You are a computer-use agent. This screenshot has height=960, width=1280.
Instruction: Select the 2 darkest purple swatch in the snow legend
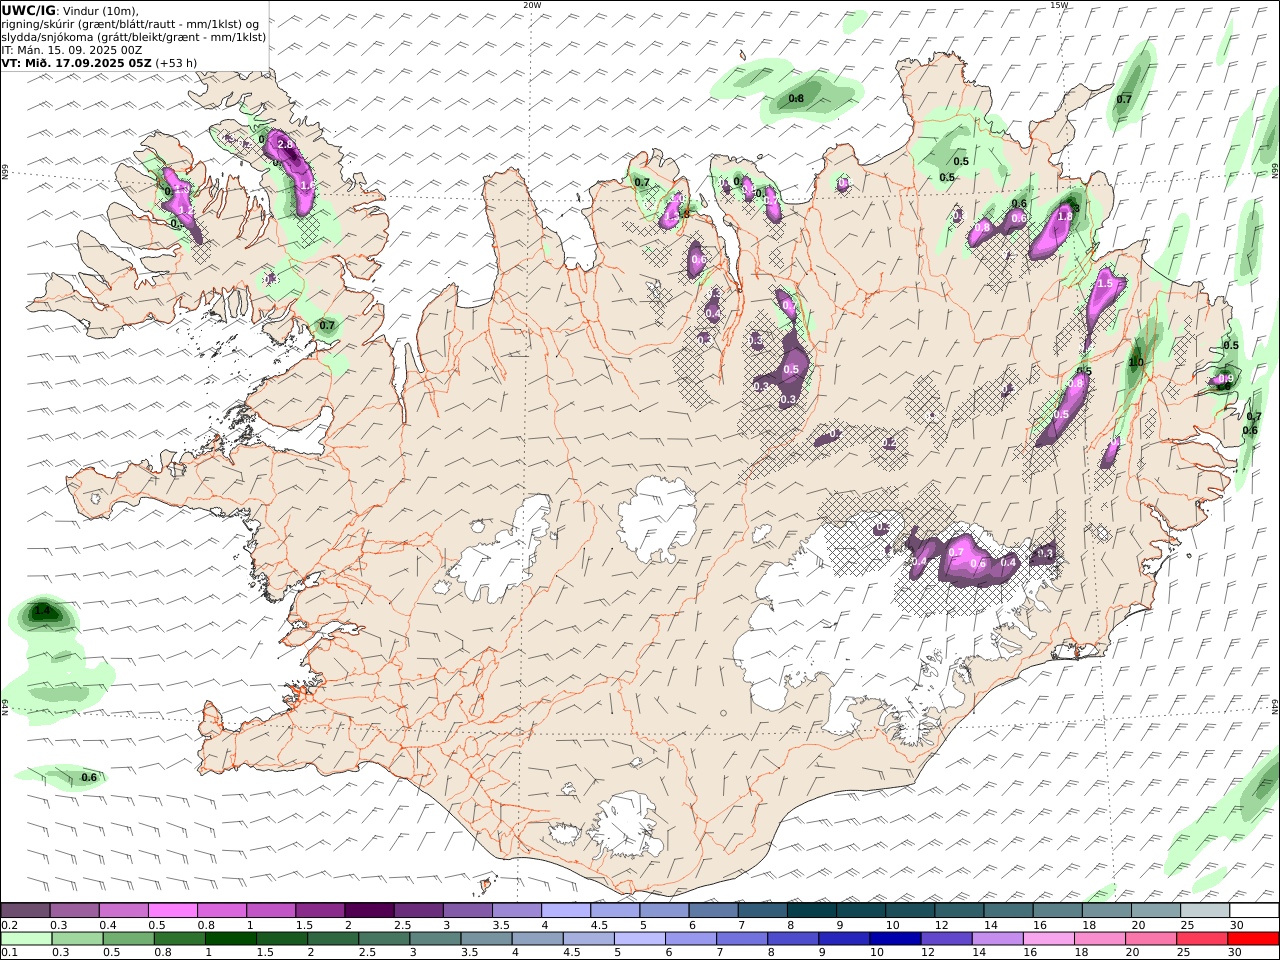369,911
